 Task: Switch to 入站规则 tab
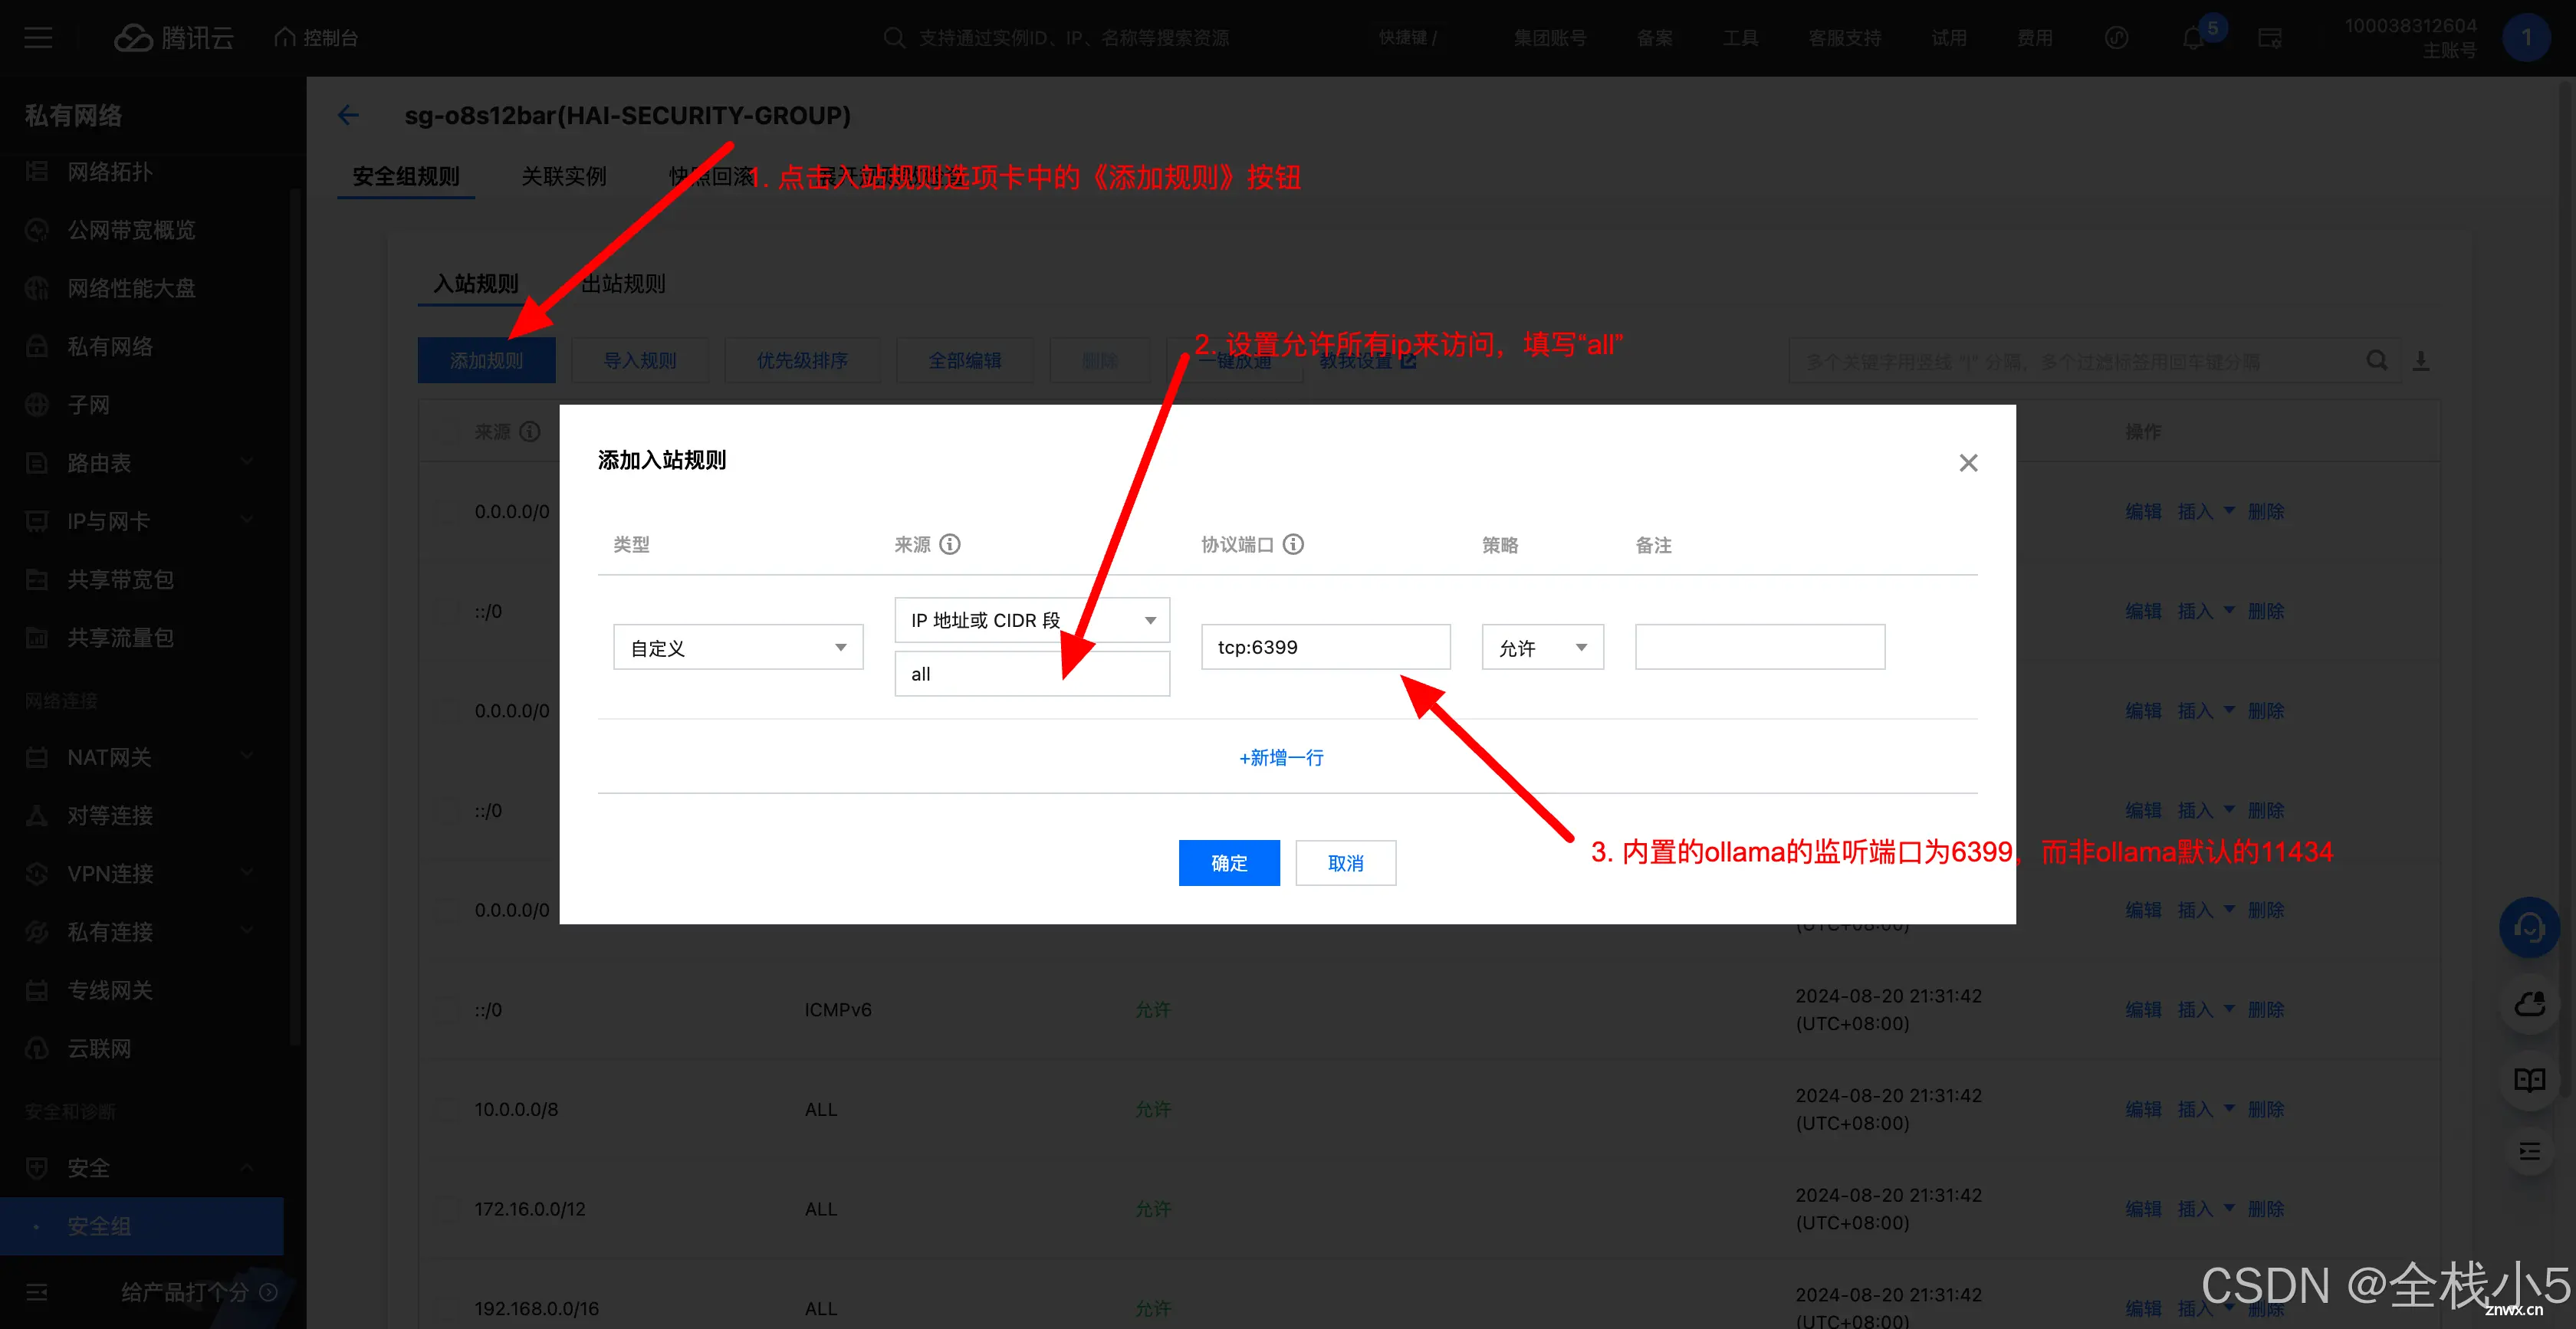pos(476,284)
